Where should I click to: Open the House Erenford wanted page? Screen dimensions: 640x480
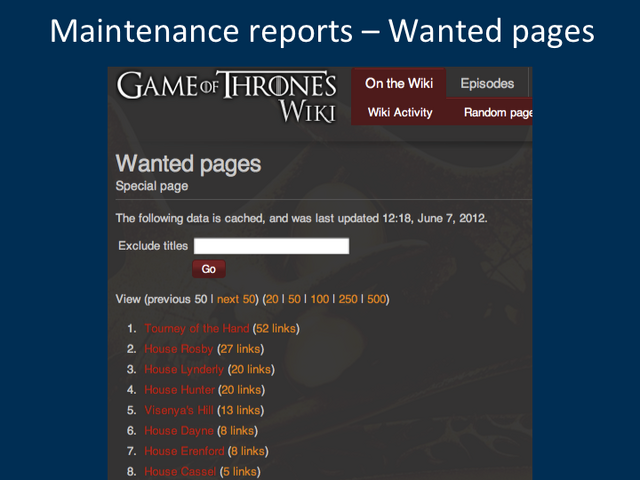[x=184, y=451]
